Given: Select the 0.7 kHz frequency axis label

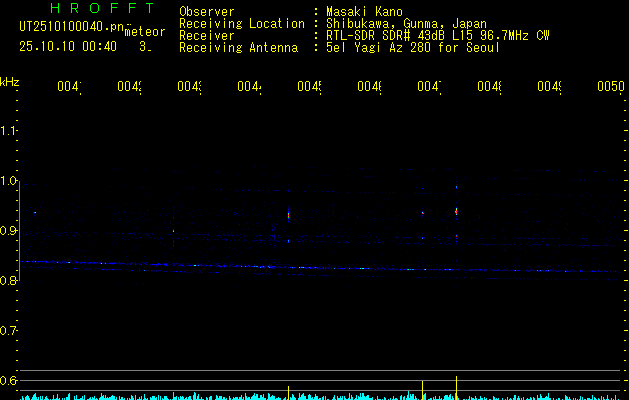Looking at the screenshot, I should pyautogui.click(x=10, y=331).
